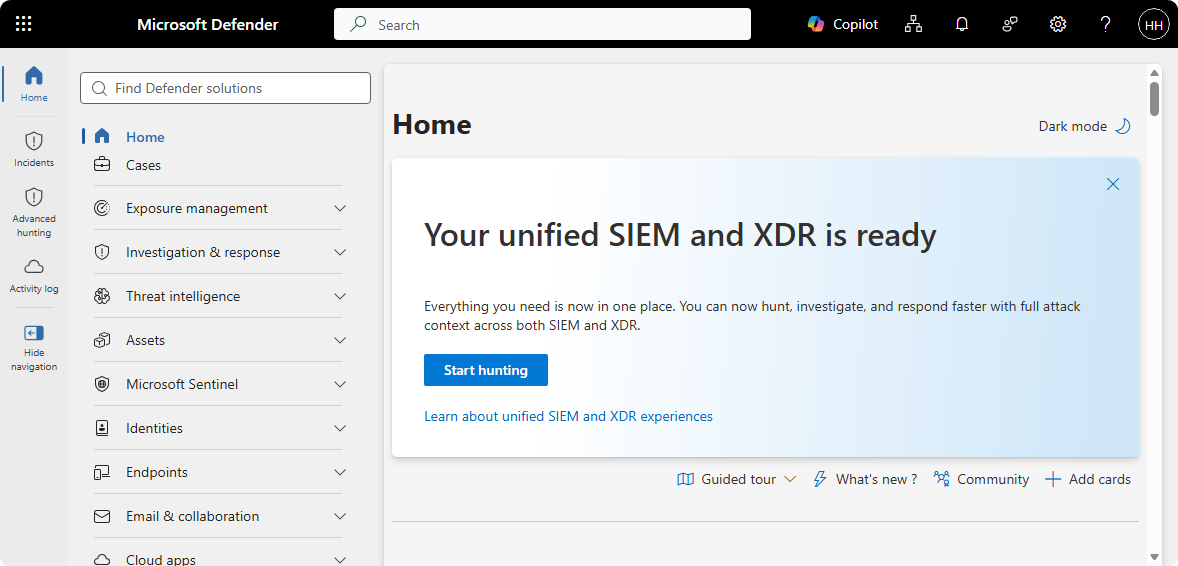
Task: Click the main page vertical scrollbar thumb
Action: pos(1154,98)
